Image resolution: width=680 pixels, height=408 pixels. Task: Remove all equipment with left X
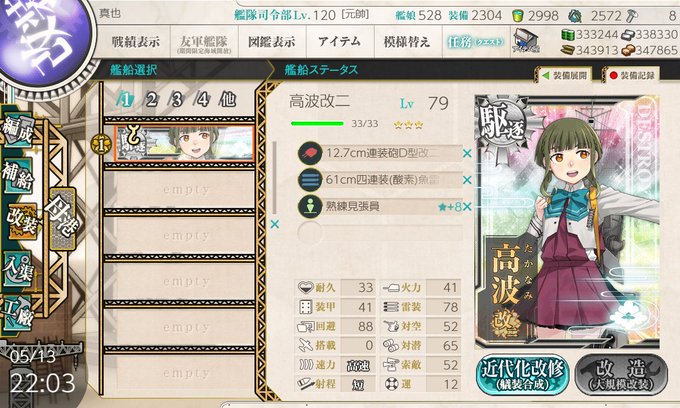pyautogui.click(x=275, y=224)
